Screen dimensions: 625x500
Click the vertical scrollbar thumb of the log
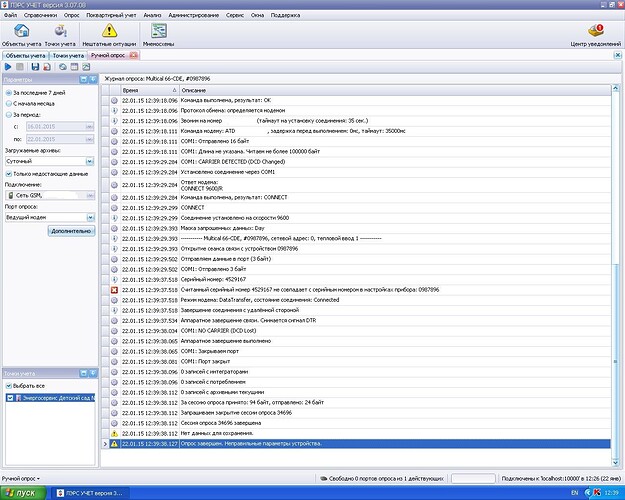(615, 361)
